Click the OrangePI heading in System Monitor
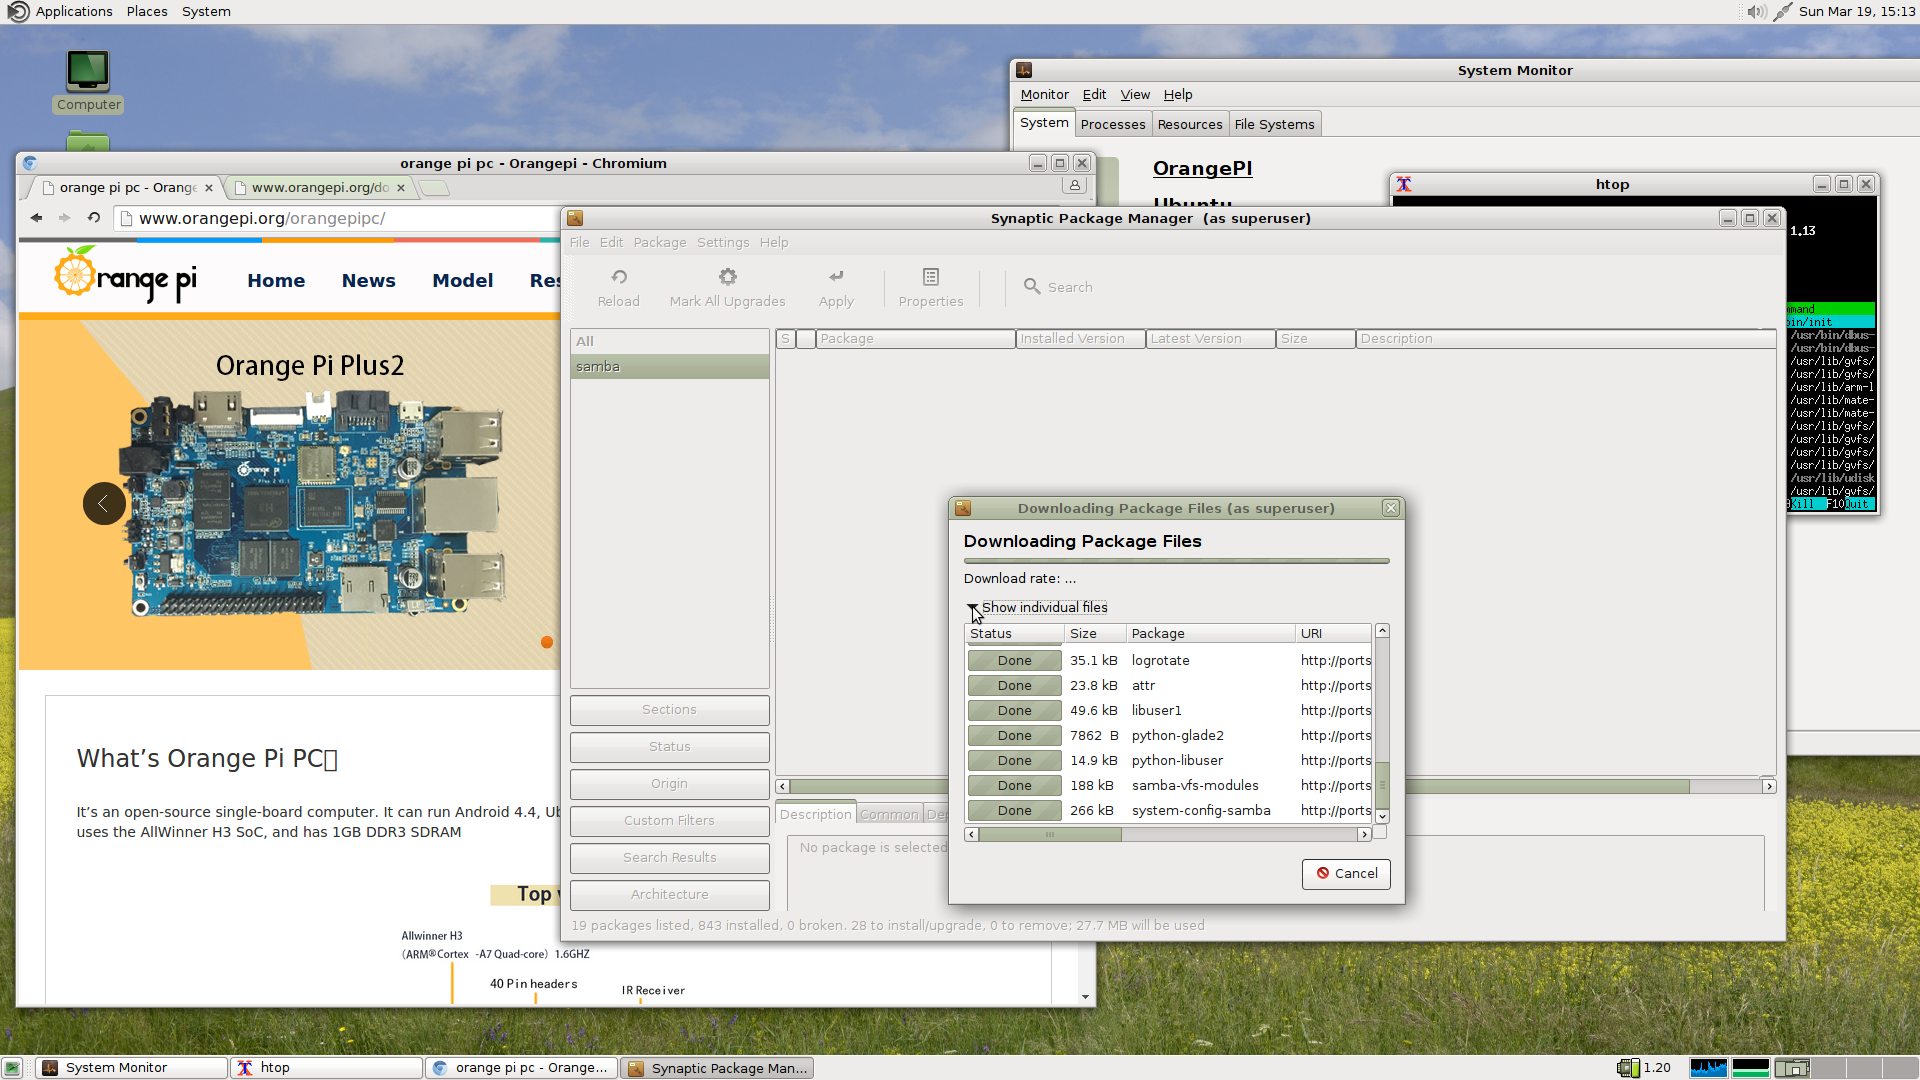 coord(1202,168)
